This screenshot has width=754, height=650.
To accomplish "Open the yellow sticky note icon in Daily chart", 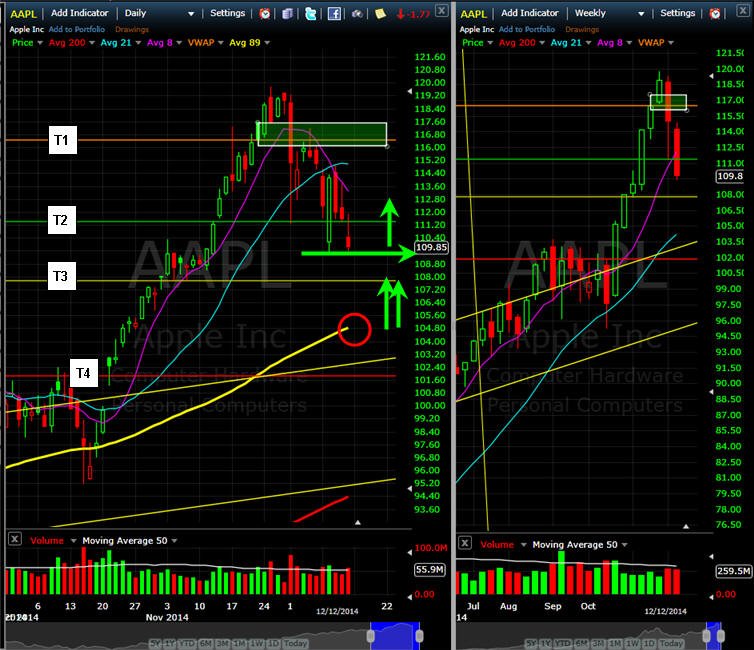I will point(380,13).
